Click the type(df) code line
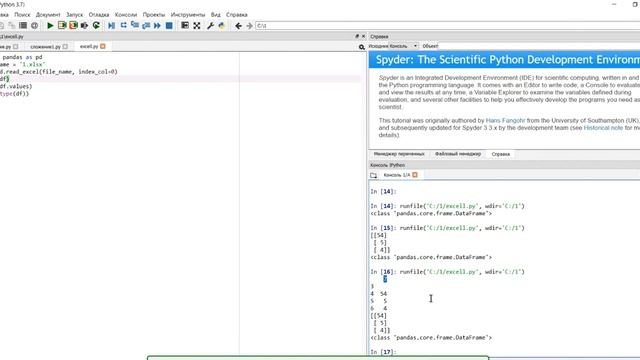640x360 pixels. (15, 94)
